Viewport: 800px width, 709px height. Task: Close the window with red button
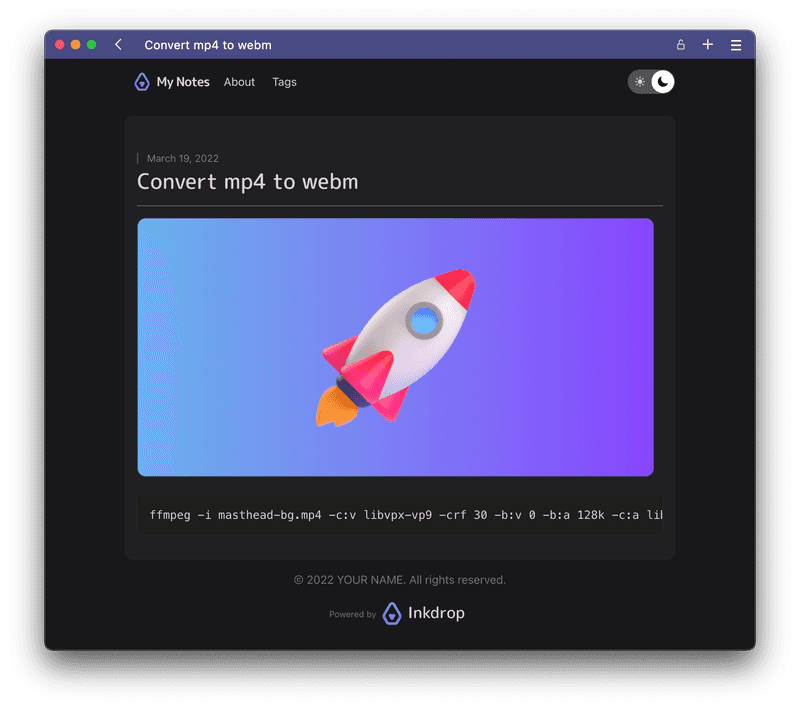click(x=60, y=45)
